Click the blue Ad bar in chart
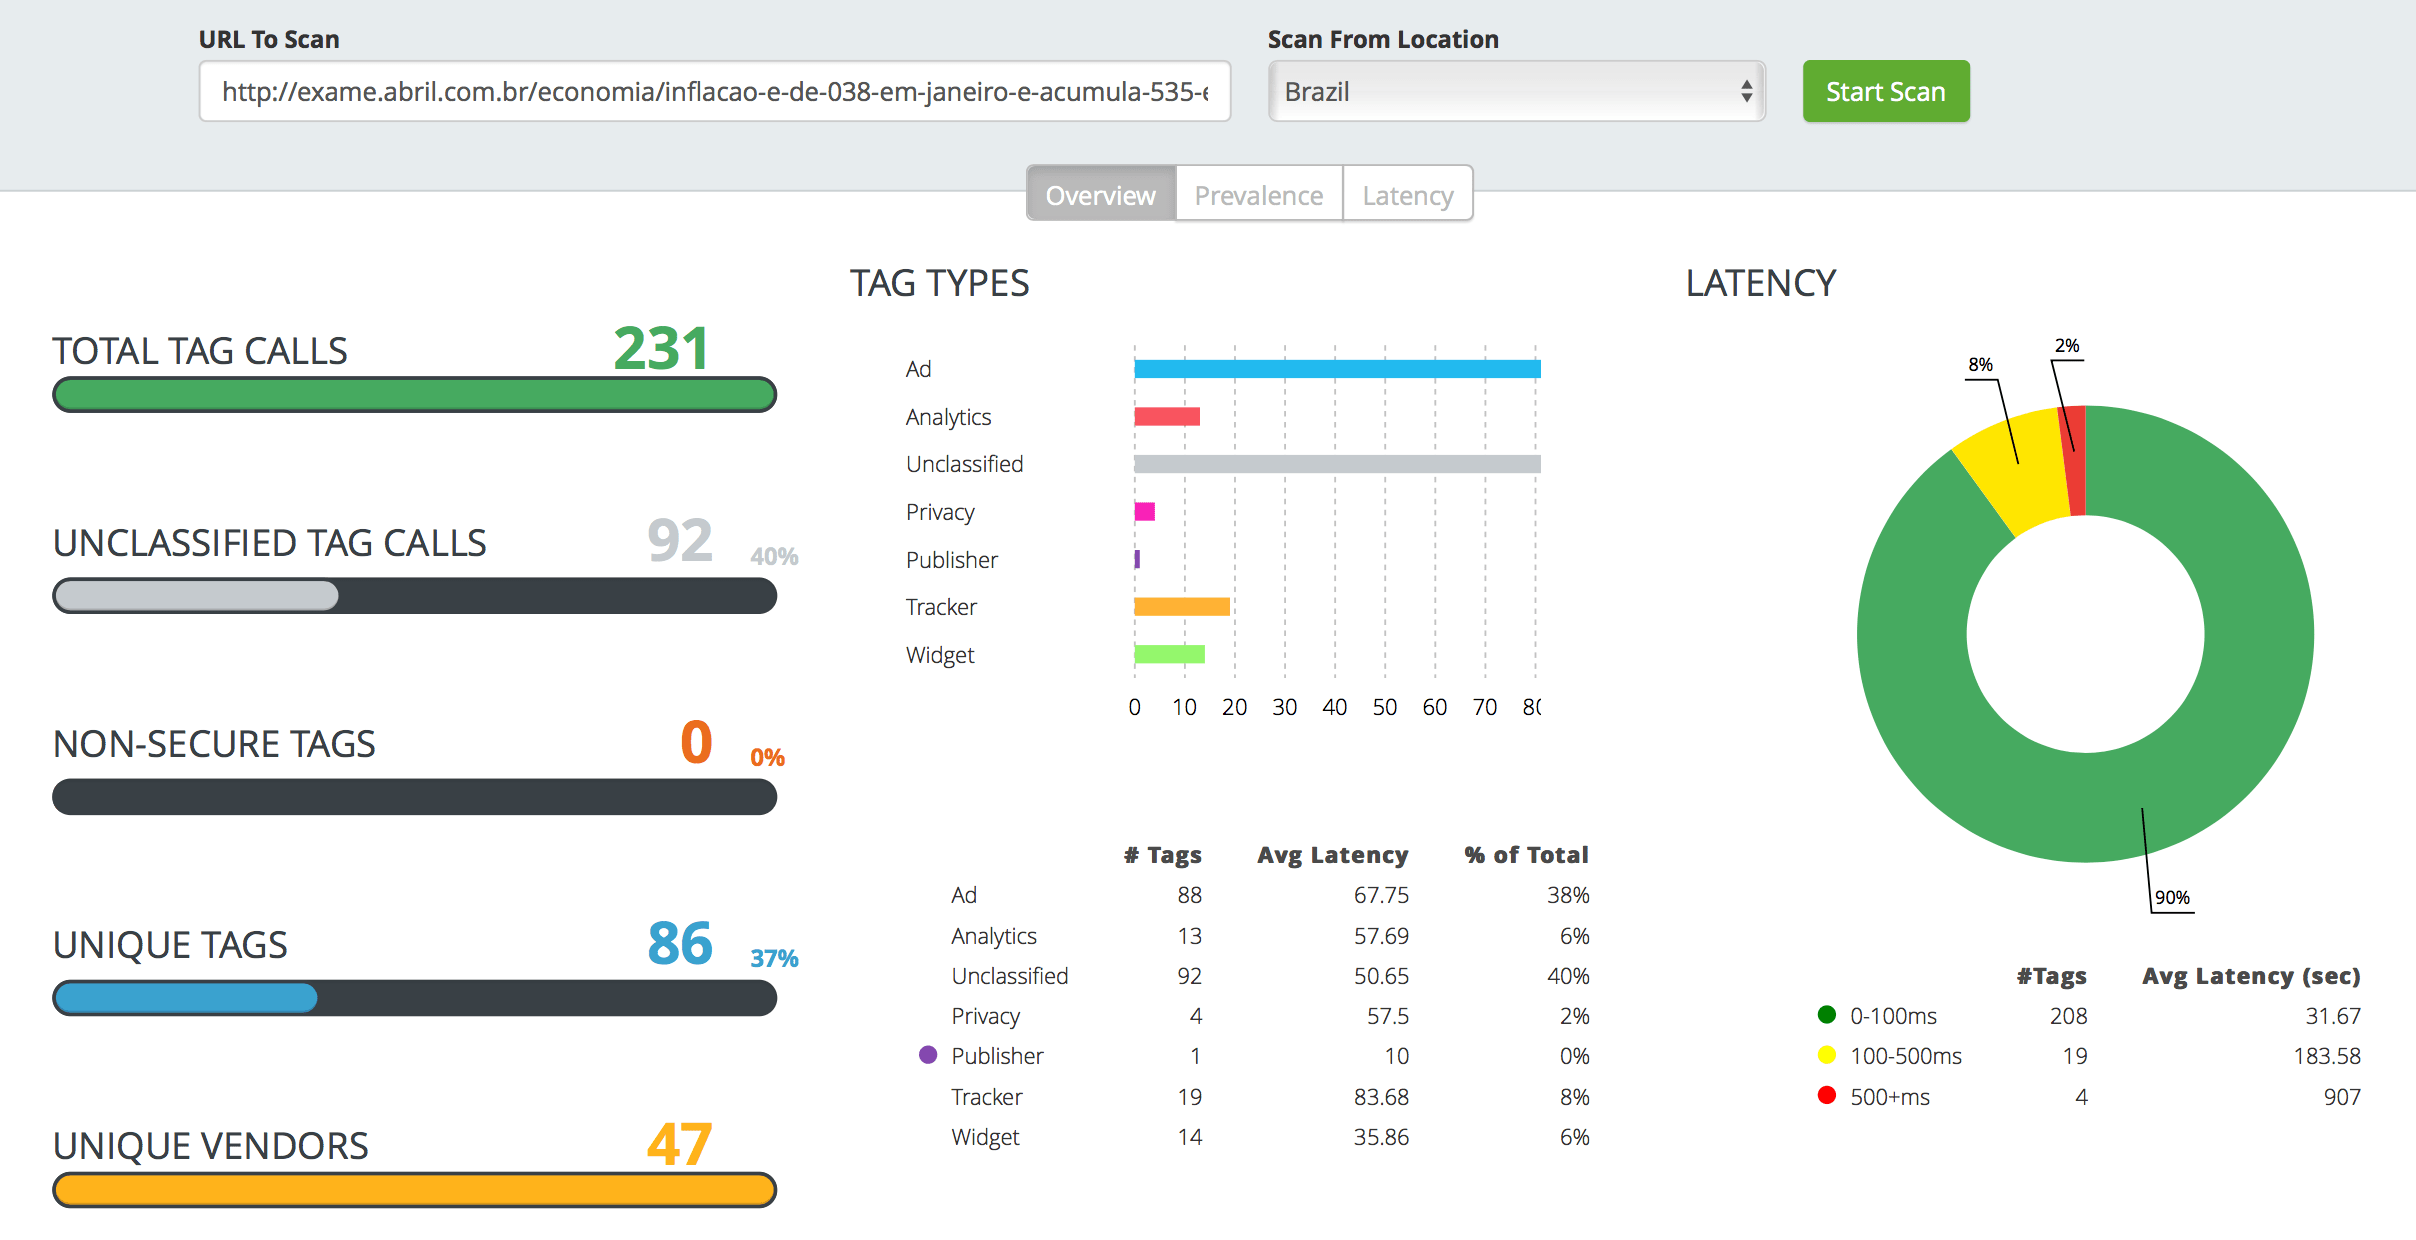The height and width of the screenshot is (1240, 2416). click(1336, 369)
